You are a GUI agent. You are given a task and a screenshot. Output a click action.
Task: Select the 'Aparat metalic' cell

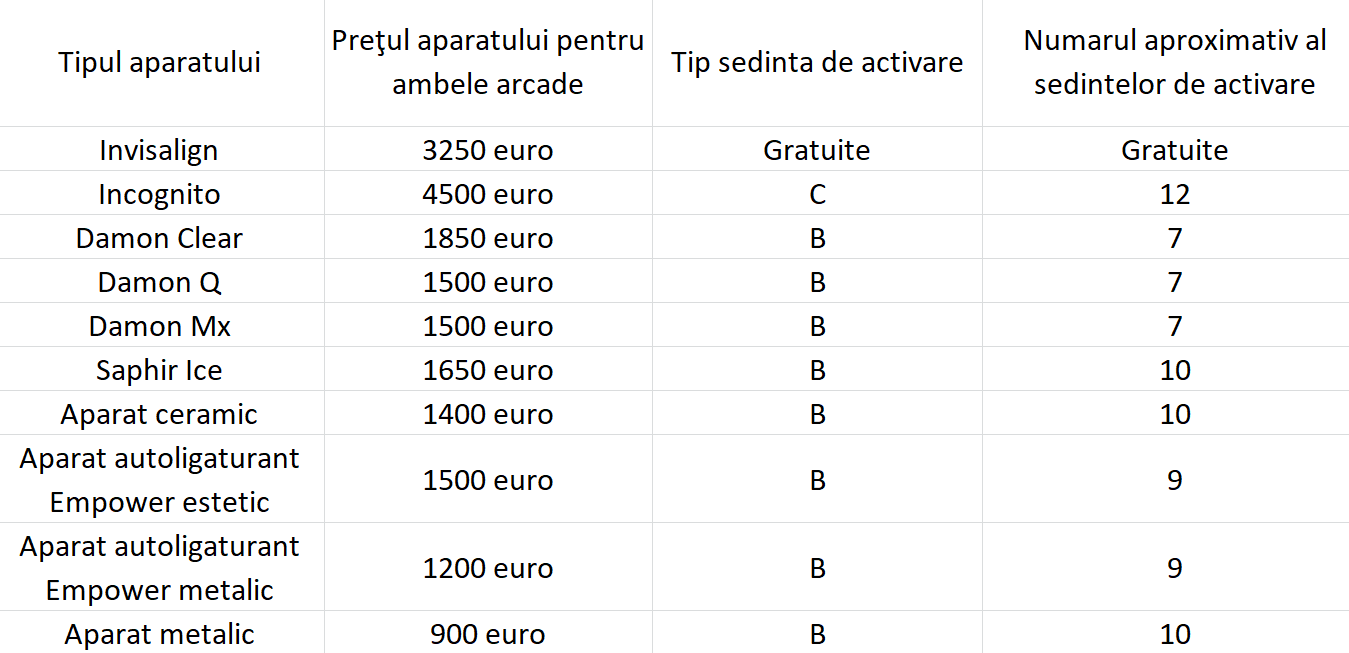[159, 634]
